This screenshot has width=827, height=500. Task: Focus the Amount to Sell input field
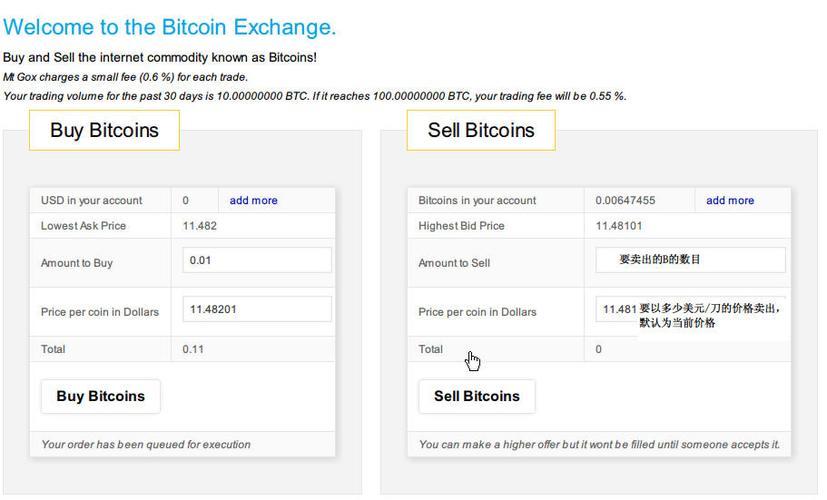point(690,260)
